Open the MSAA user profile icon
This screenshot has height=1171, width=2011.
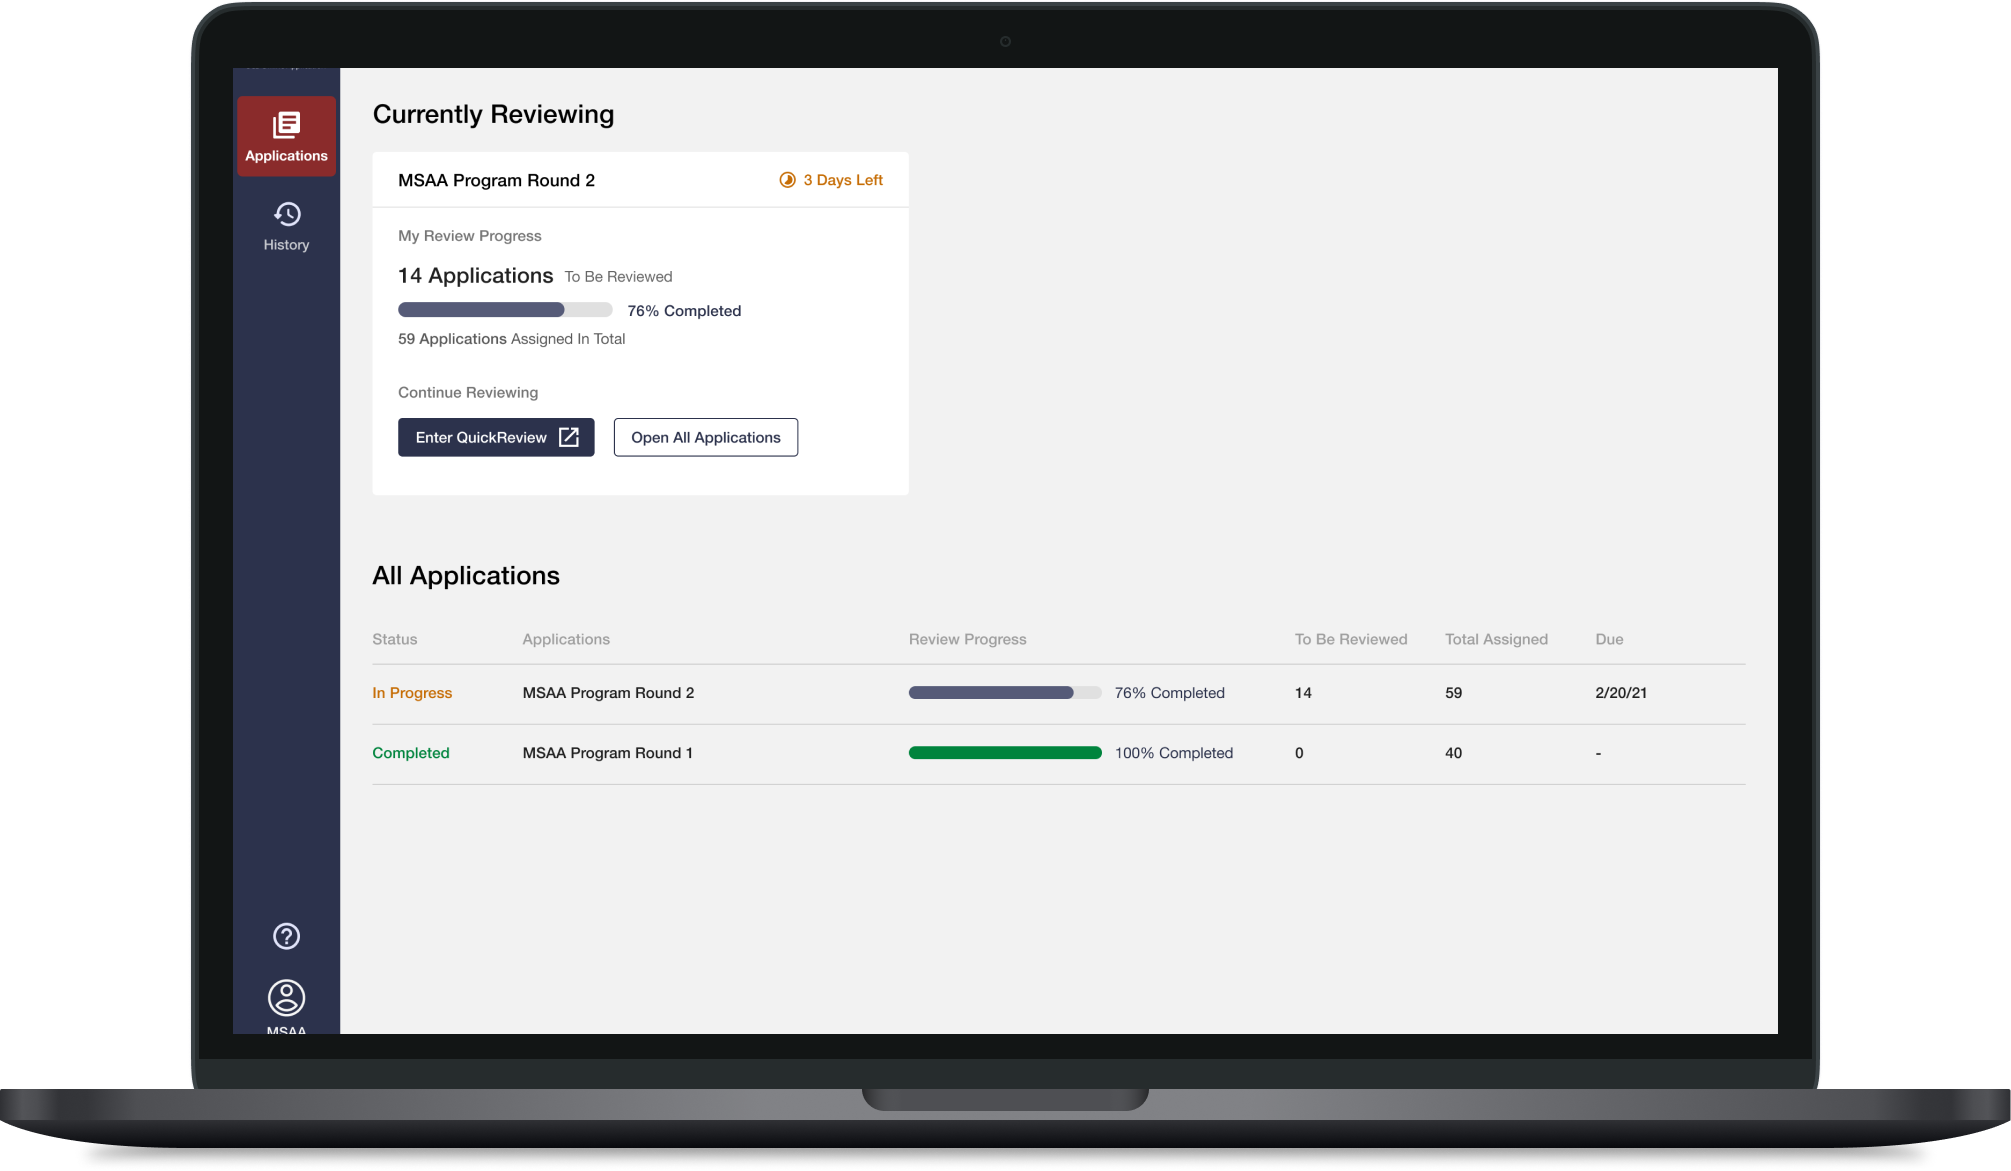pyautogui.click(x=286, y=997)
